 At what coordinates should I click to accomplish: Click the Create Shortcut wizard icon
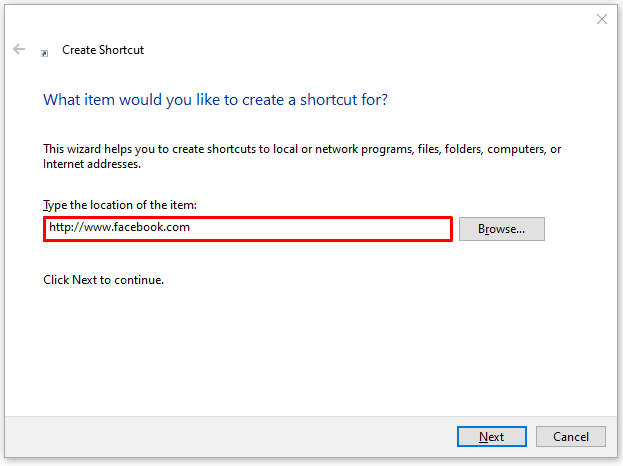point(45,51)
